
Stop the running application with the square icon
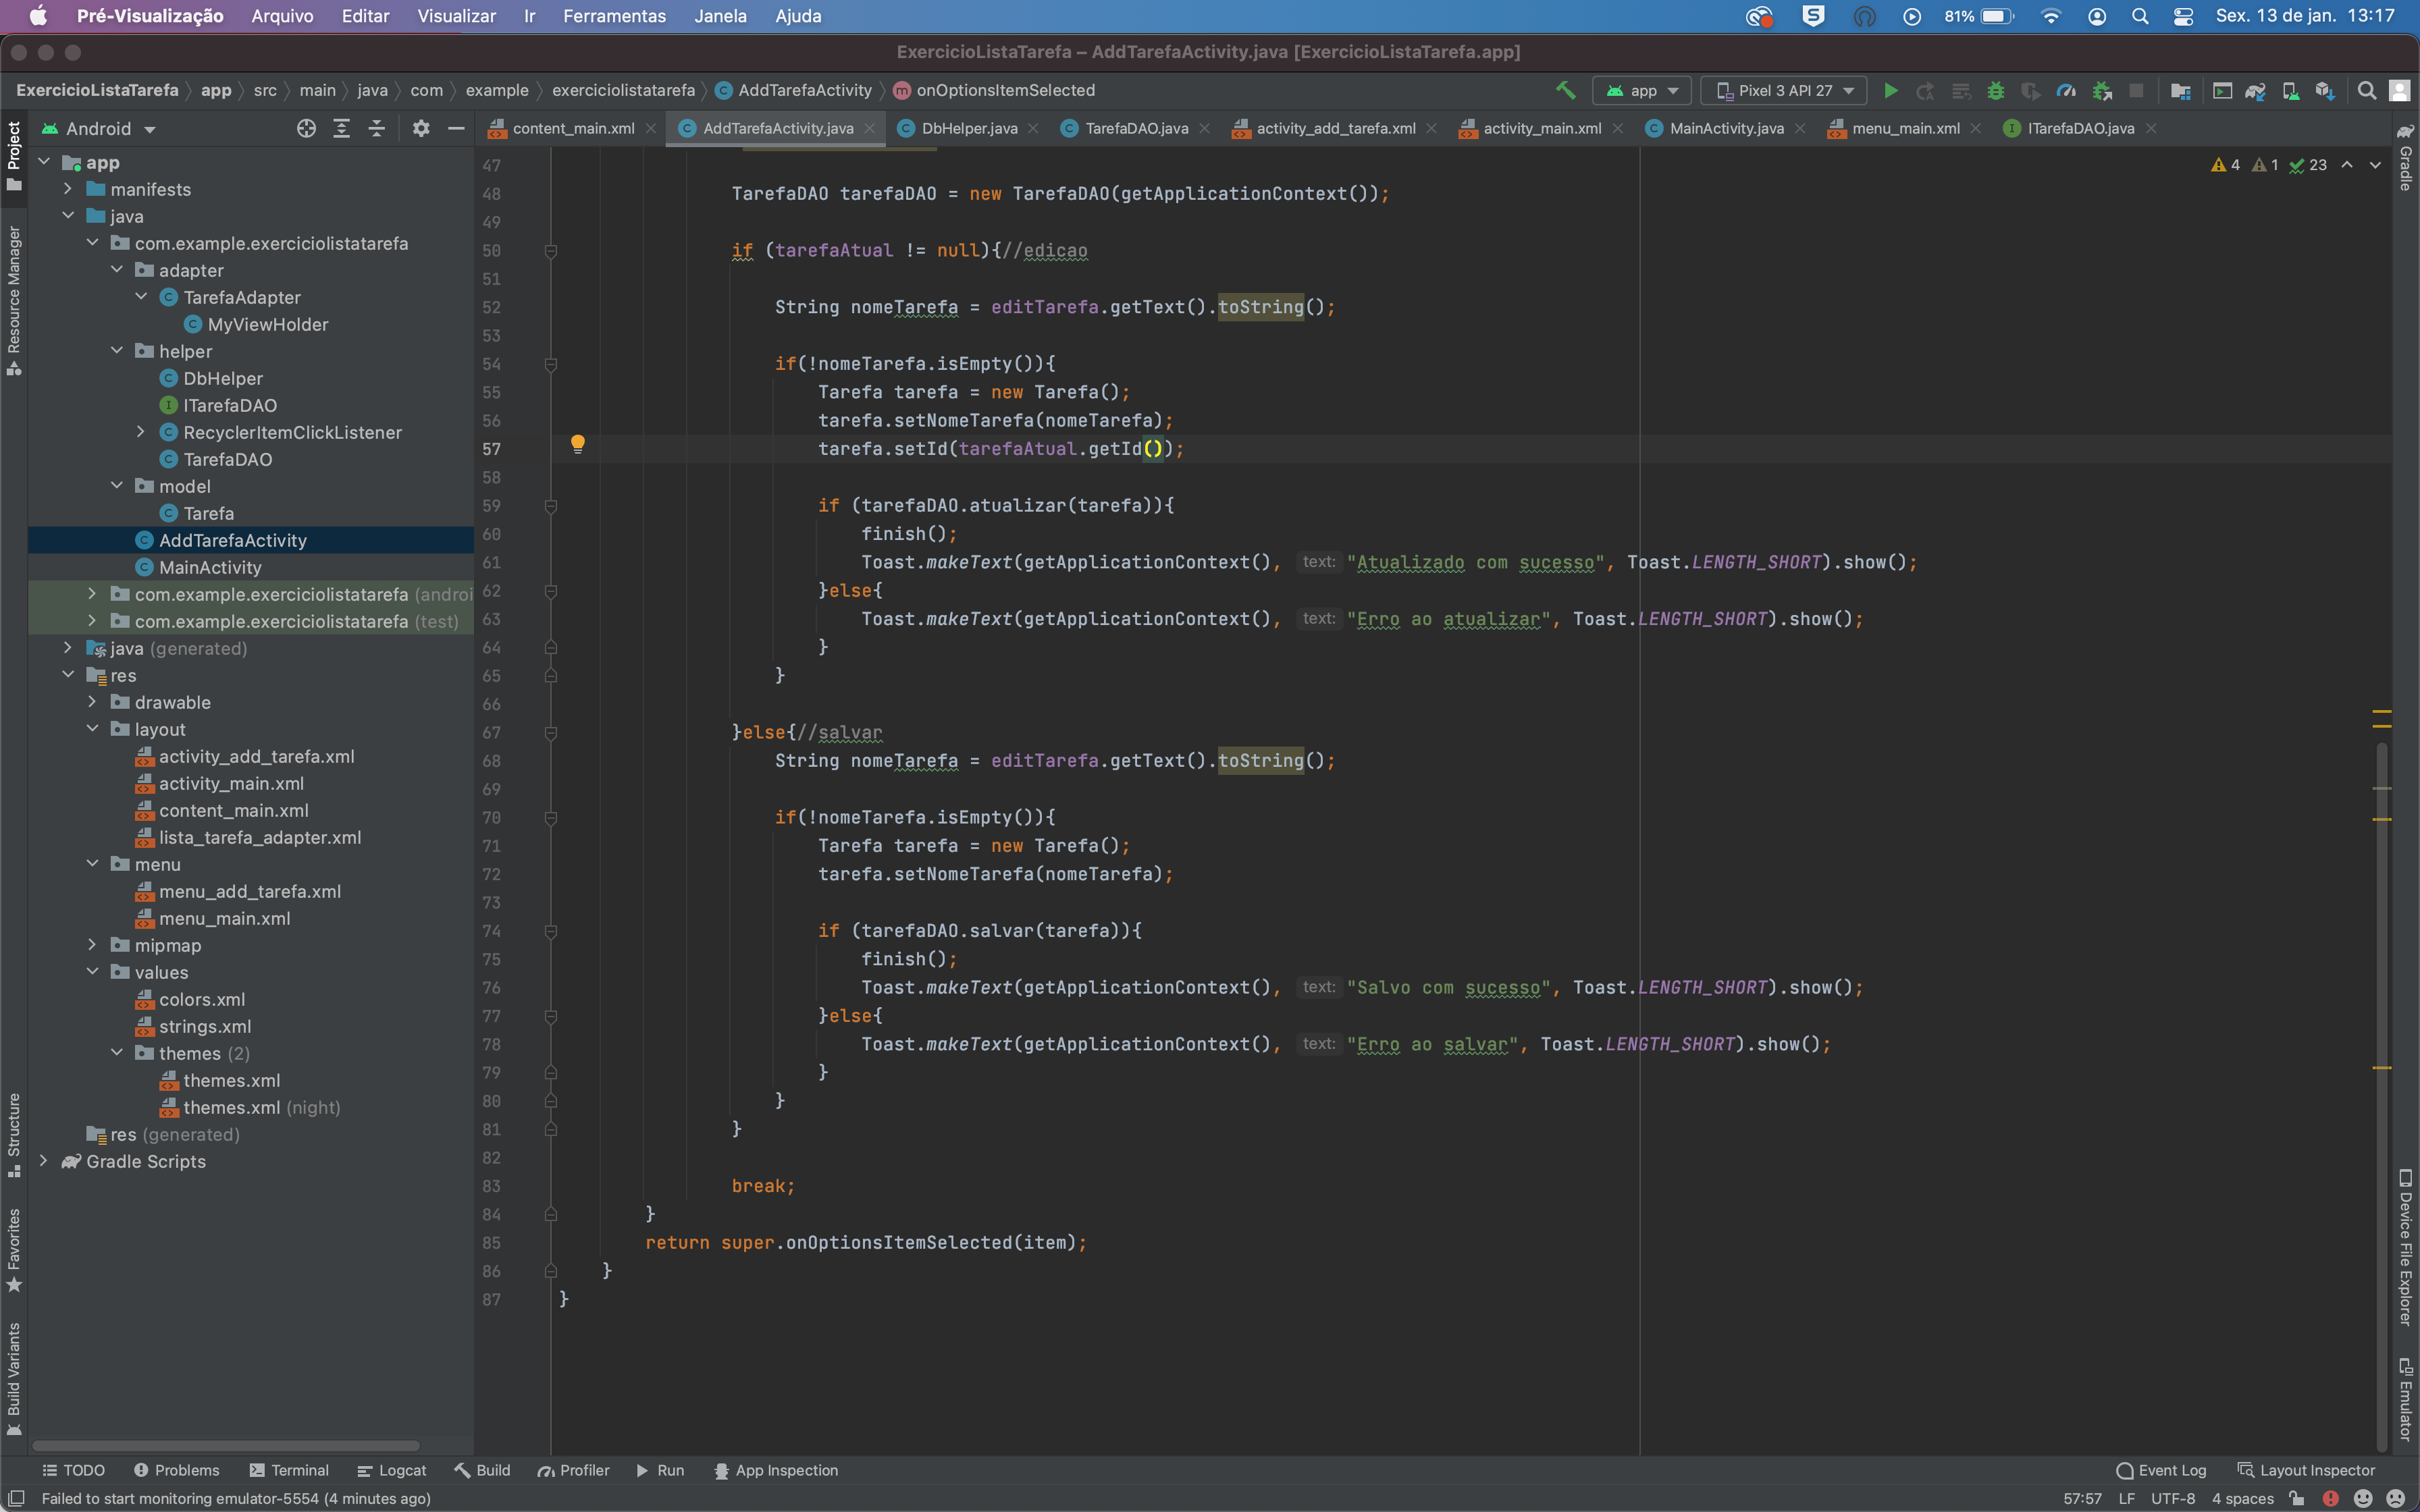click(x=2138, y=90)
